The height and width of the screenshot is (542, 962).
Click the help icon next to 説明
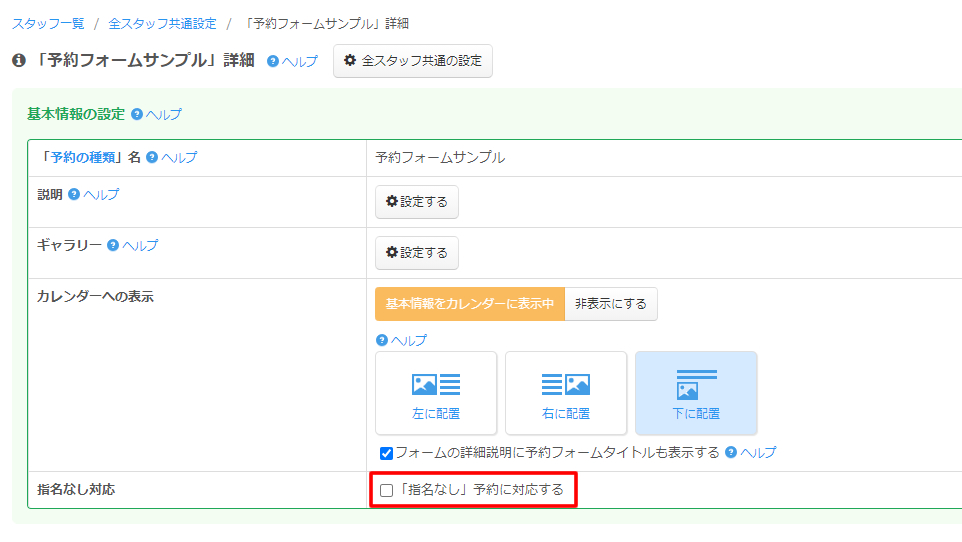click(74, 194)
